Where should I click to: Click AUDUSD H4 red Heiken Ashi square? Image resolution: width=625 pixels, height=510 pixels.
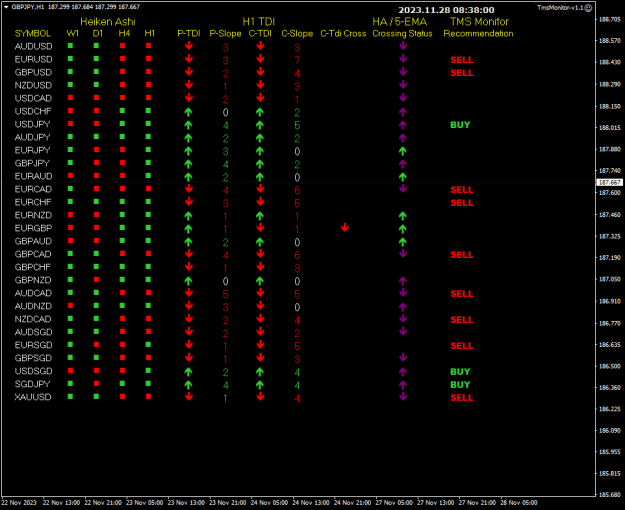click(122, 46)
